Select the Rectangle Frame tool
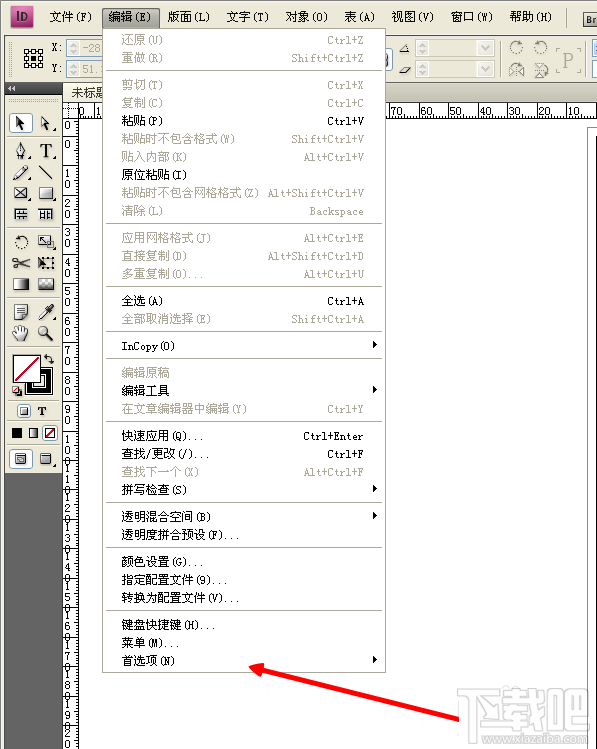Screen dimensions: 597x749 (21, 193)
